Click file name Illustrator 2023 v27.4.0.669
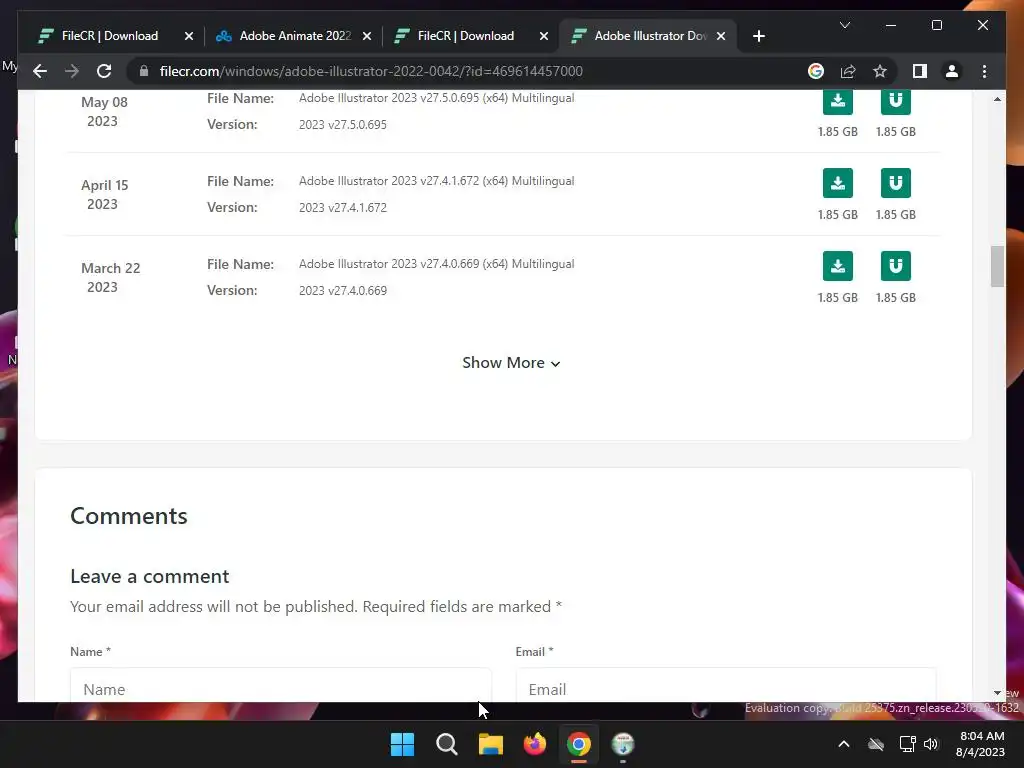 [436, 264]
